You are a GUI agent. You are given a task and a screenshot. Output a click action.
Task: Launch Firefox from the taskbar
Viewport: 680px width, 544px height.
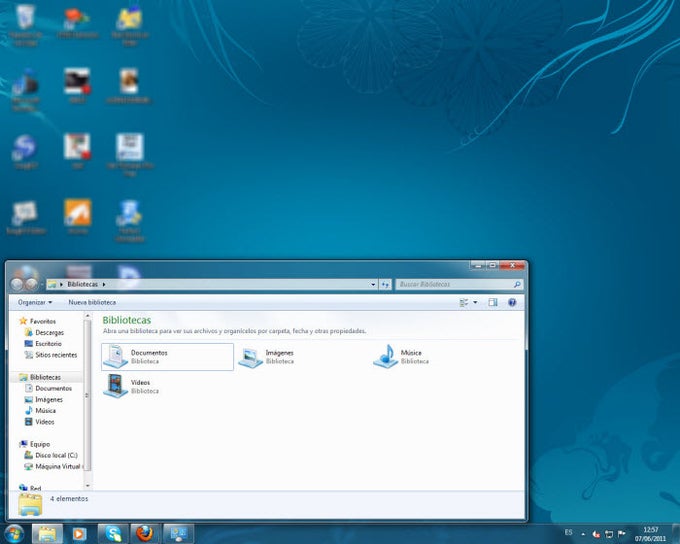tap(146, 533)
